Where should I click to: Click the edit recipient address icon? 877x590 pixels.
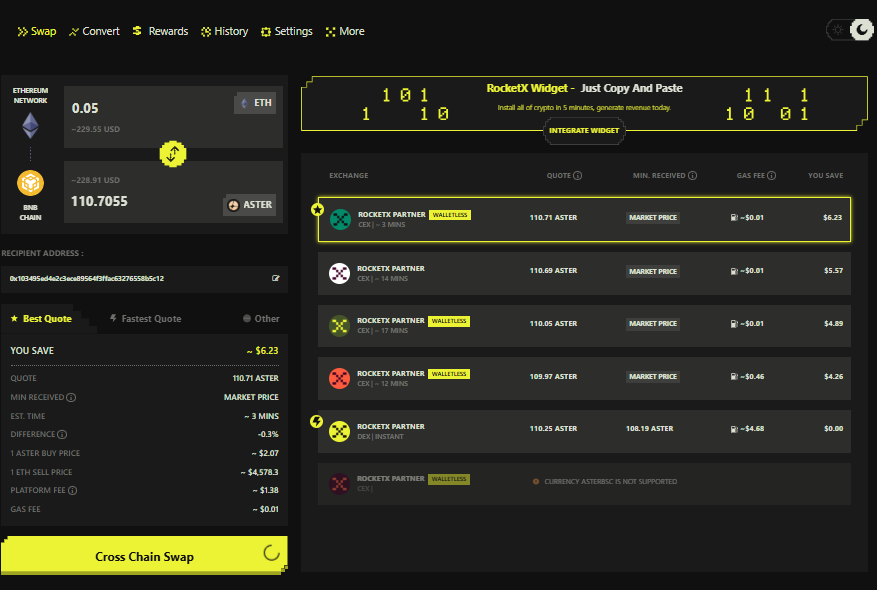pyautogui.click(x=276, y=278)
